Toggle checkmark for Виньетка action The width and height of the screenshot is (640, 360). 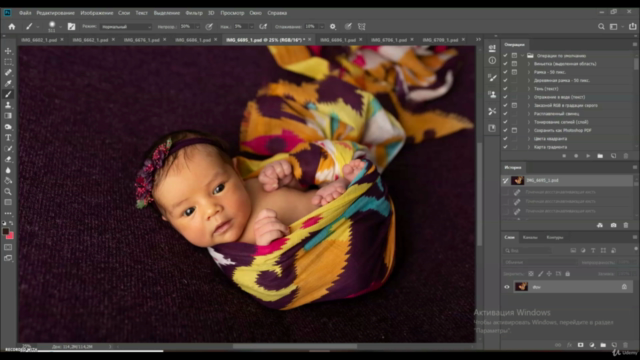coord(505,64)
